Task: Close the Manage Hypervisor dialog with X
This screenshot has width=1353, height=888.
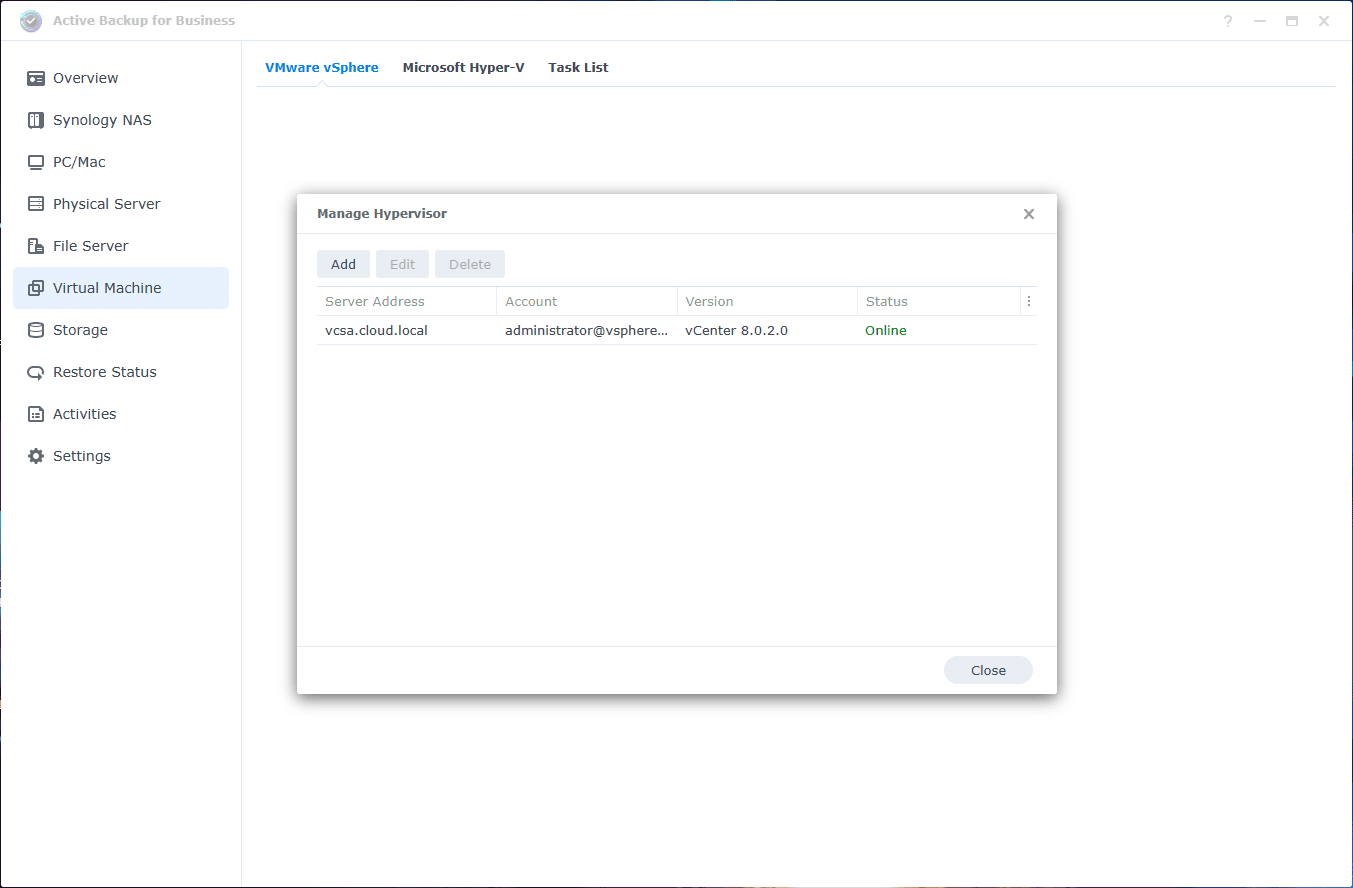Action: (1029, 214)
